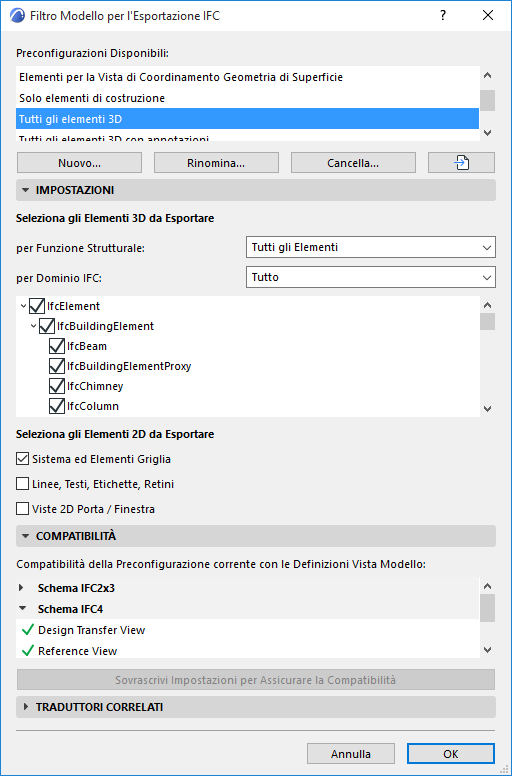Select the IfcBeam tree label

(x=87, y=346)
